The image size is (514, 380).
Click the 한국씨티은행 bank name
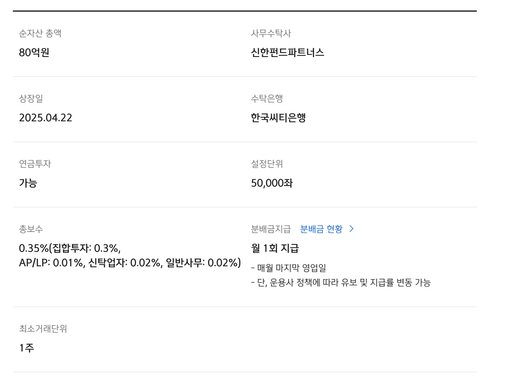click(278, 118)
